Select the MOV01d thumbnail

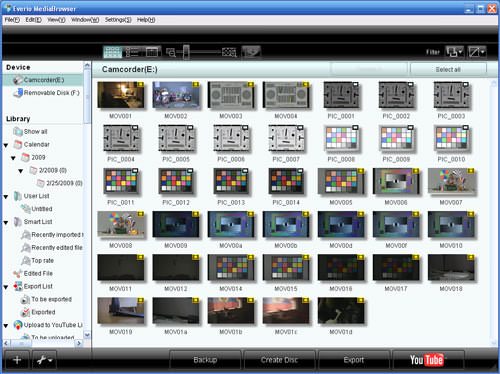coord(341,310)
